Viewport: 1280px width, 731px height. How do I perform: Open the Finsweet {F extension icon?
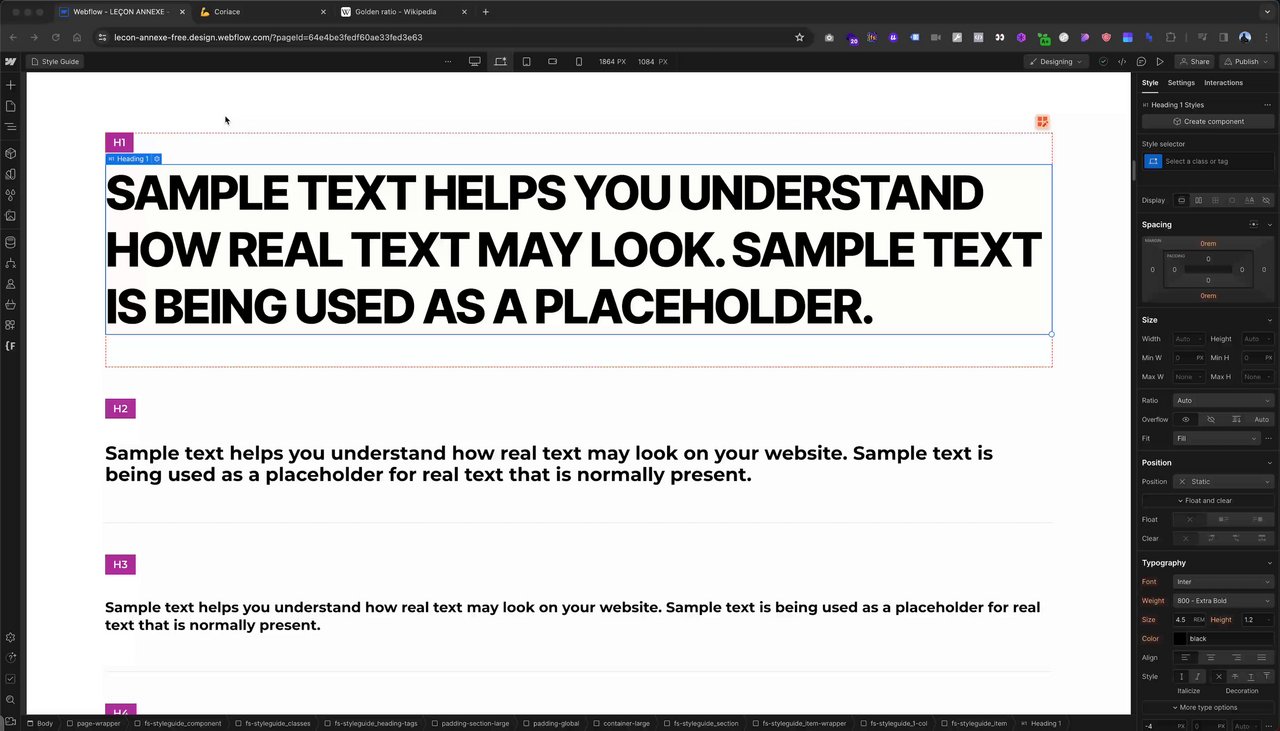click(11, 346)
